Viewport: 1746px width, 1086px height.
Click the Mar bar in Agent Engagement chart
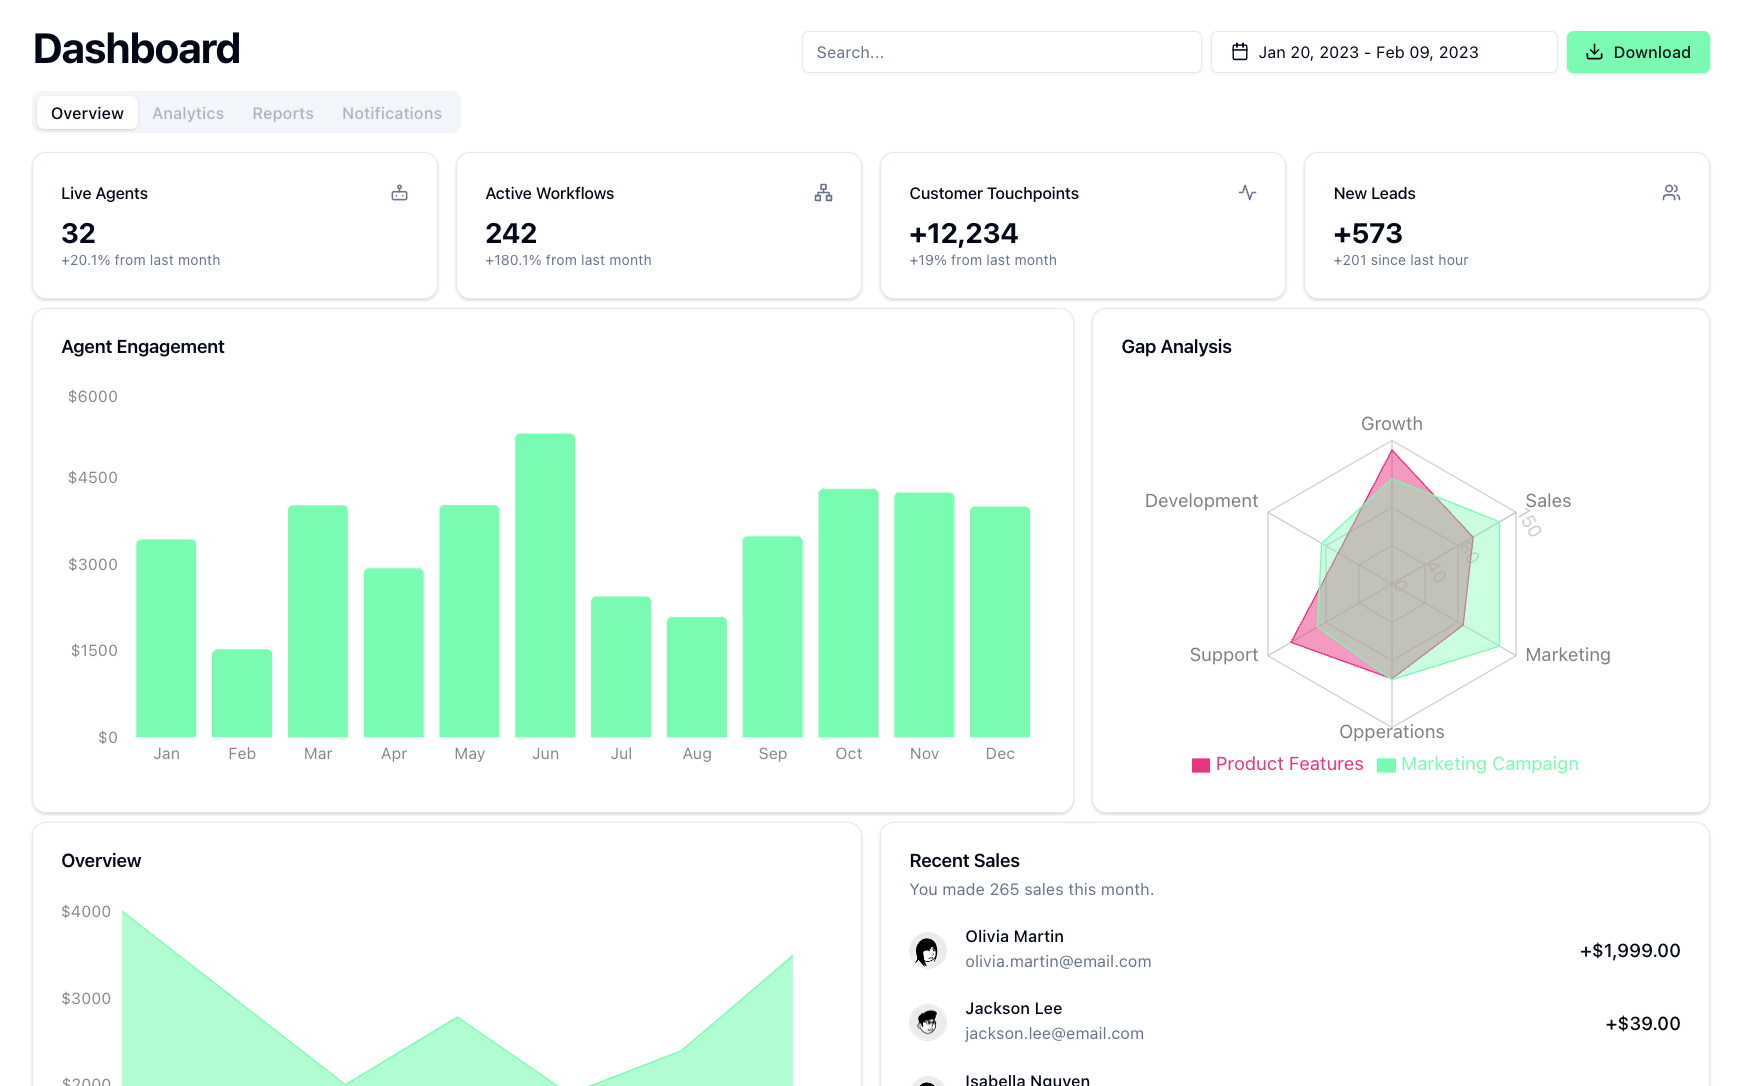[318, 621]
